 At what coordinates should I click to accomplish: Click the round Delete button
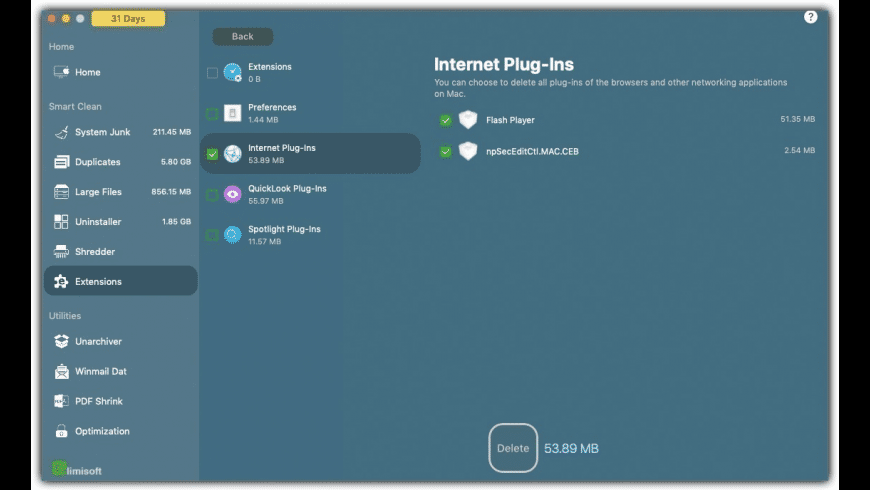coord(513,448)
